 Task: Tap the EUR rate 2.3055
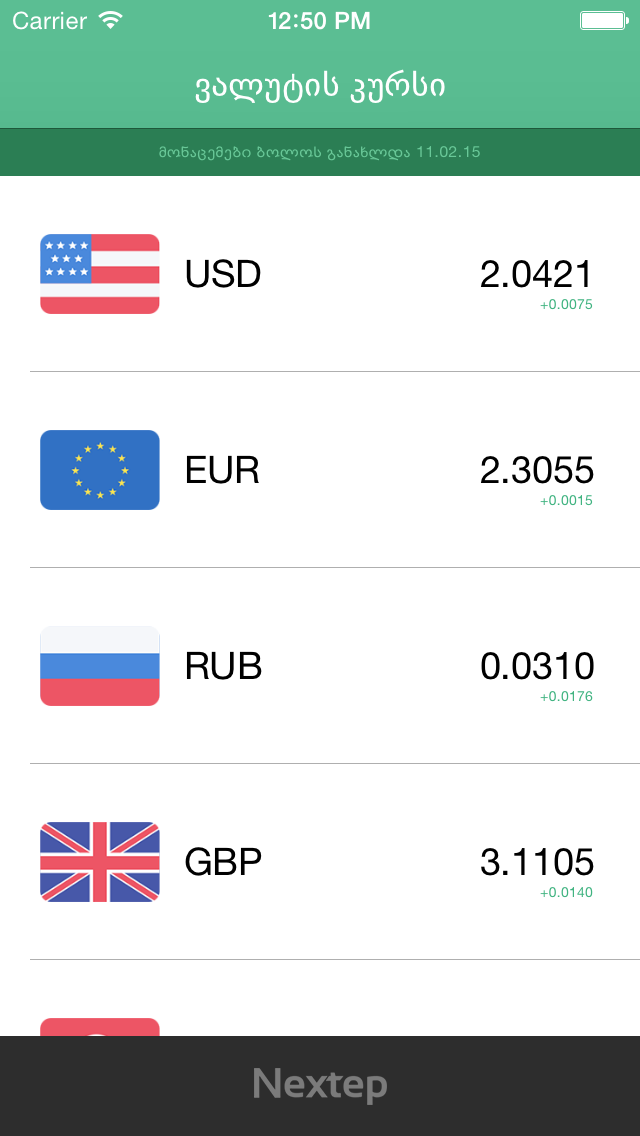pos(536,470)
